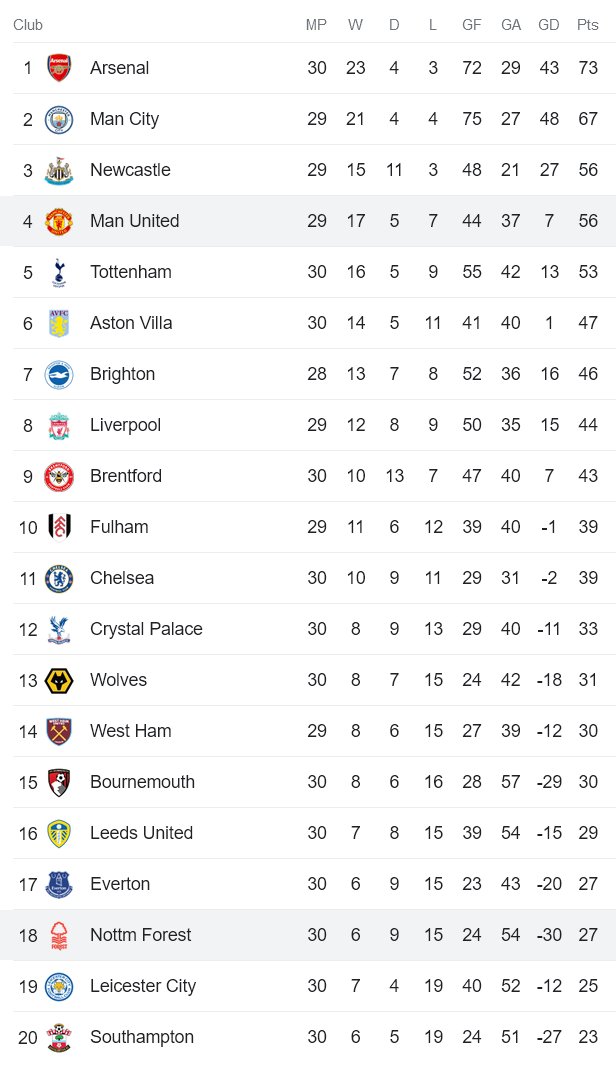Open the Crystal Palace team link
616x1073 pixels.
tap(146, 629)
